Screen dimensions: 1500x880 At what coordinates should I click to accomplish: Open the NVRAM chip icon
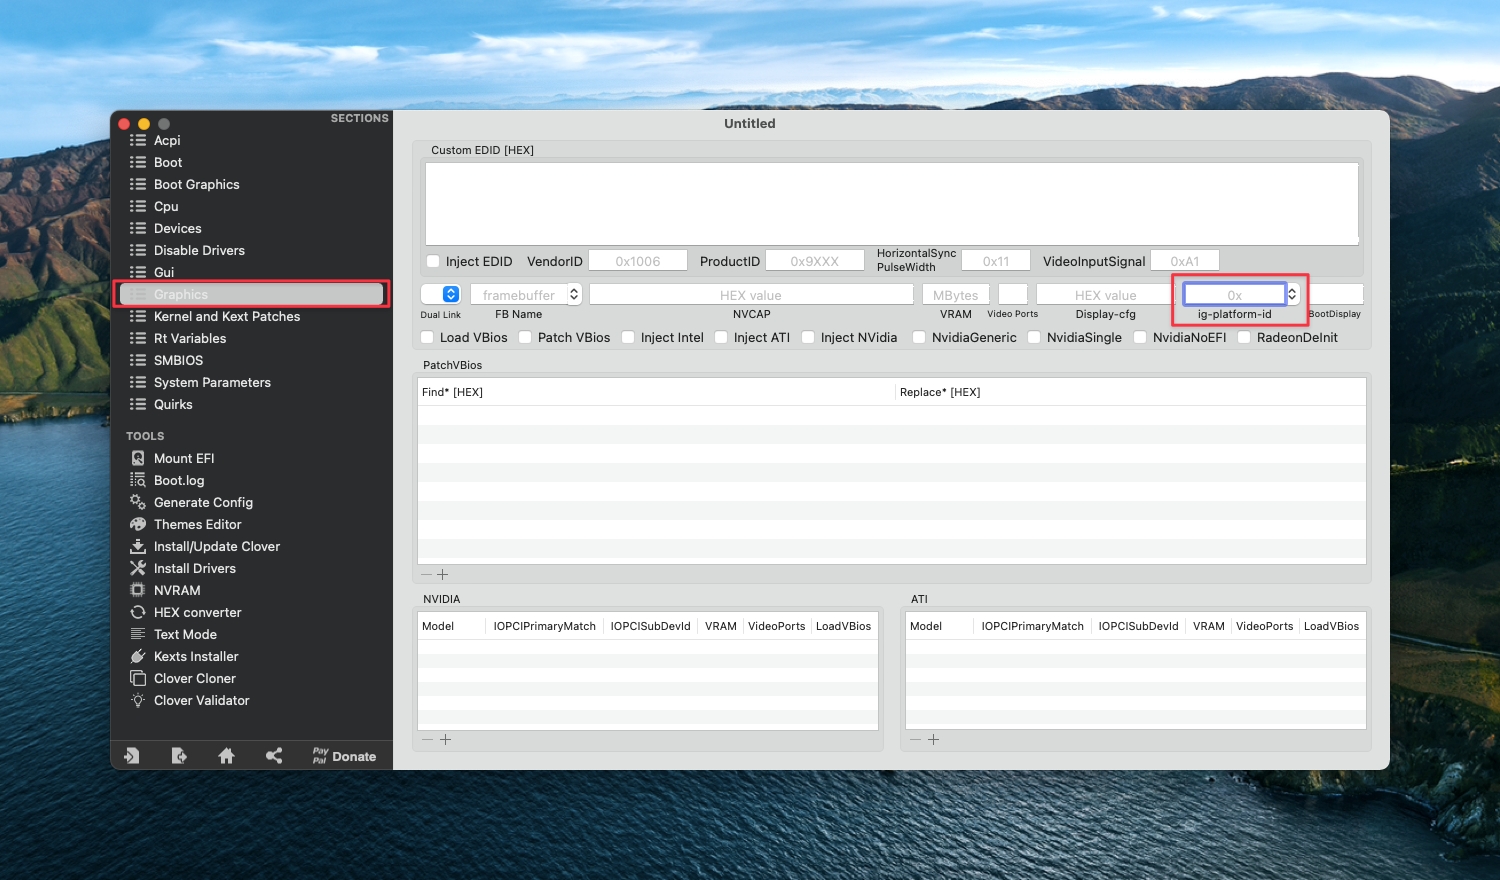click(x=138, y=590)
